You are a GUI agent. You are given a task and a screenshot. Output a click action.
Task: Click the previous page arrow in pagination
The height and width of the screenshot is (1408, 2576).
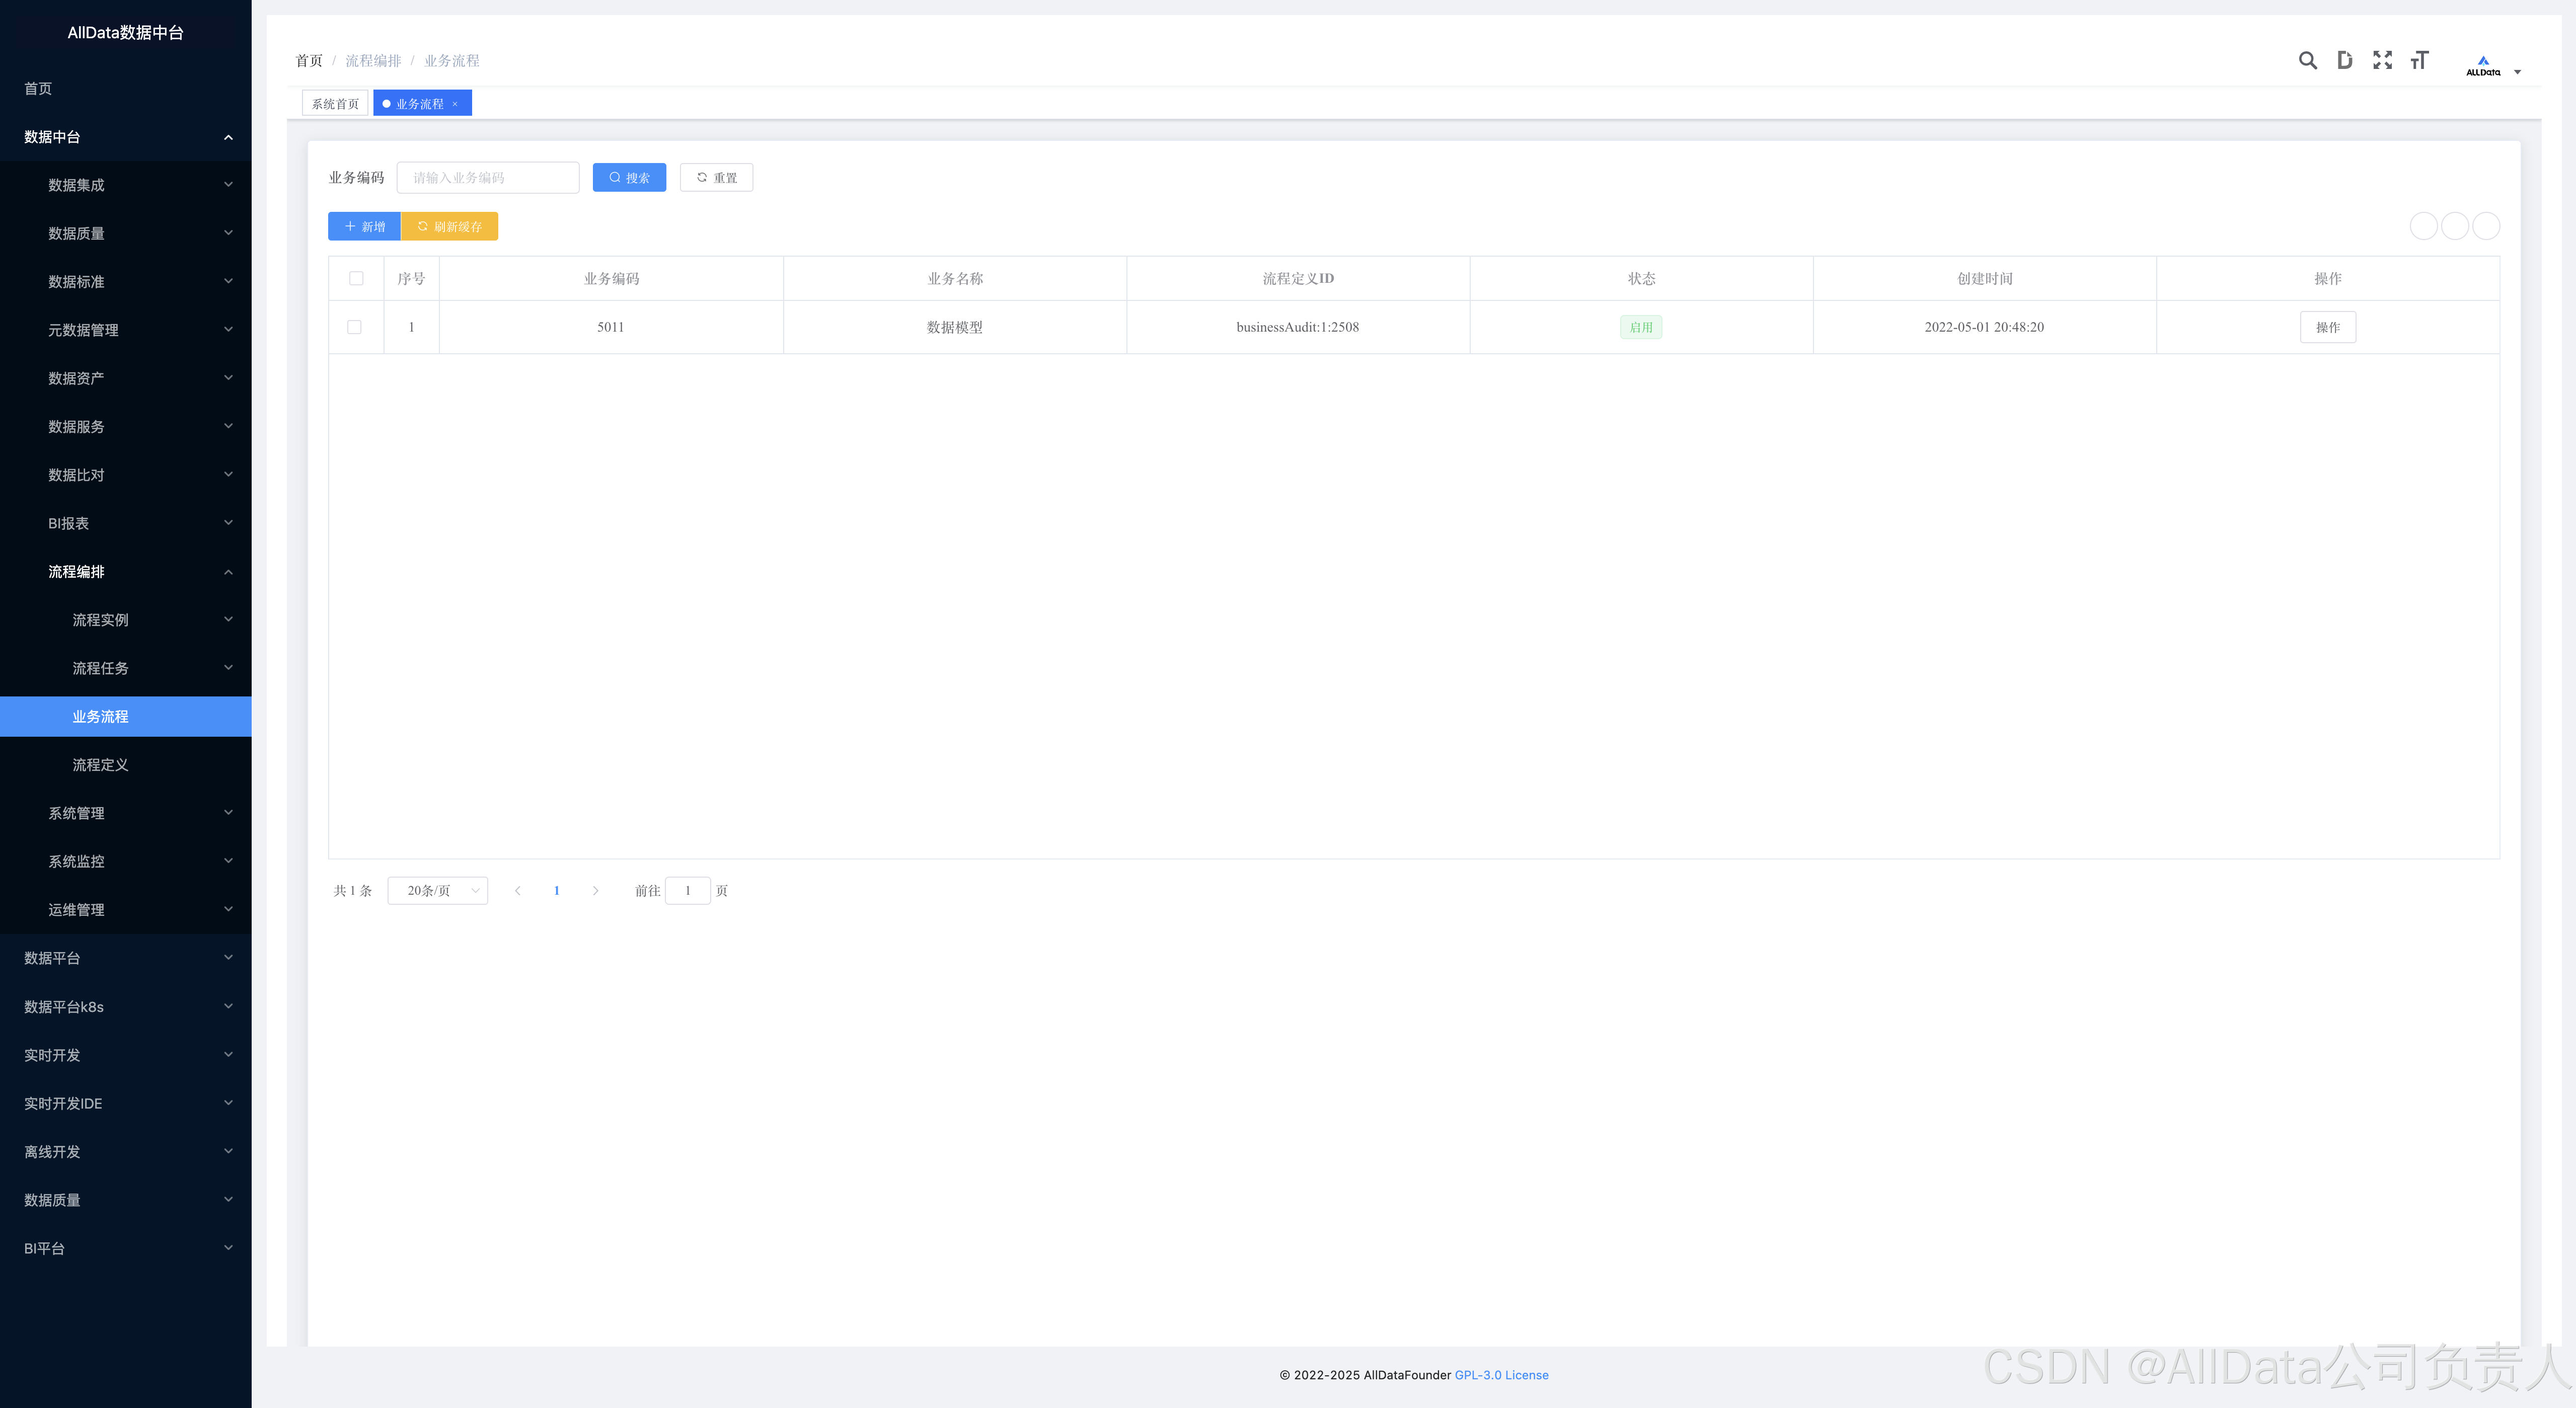[517, 891]
